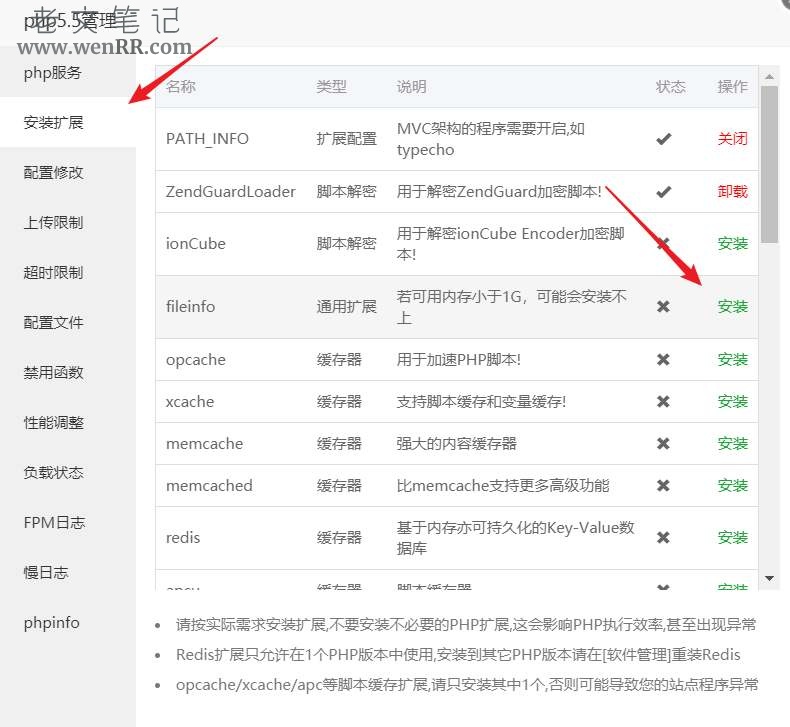Open the FPM日志 tab
The width and height of the screenshot is (790, 727).
54,523
